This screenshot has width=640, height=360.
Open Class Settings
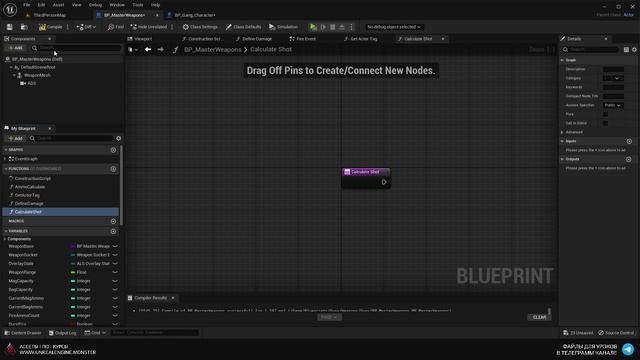tap(200, 27)
